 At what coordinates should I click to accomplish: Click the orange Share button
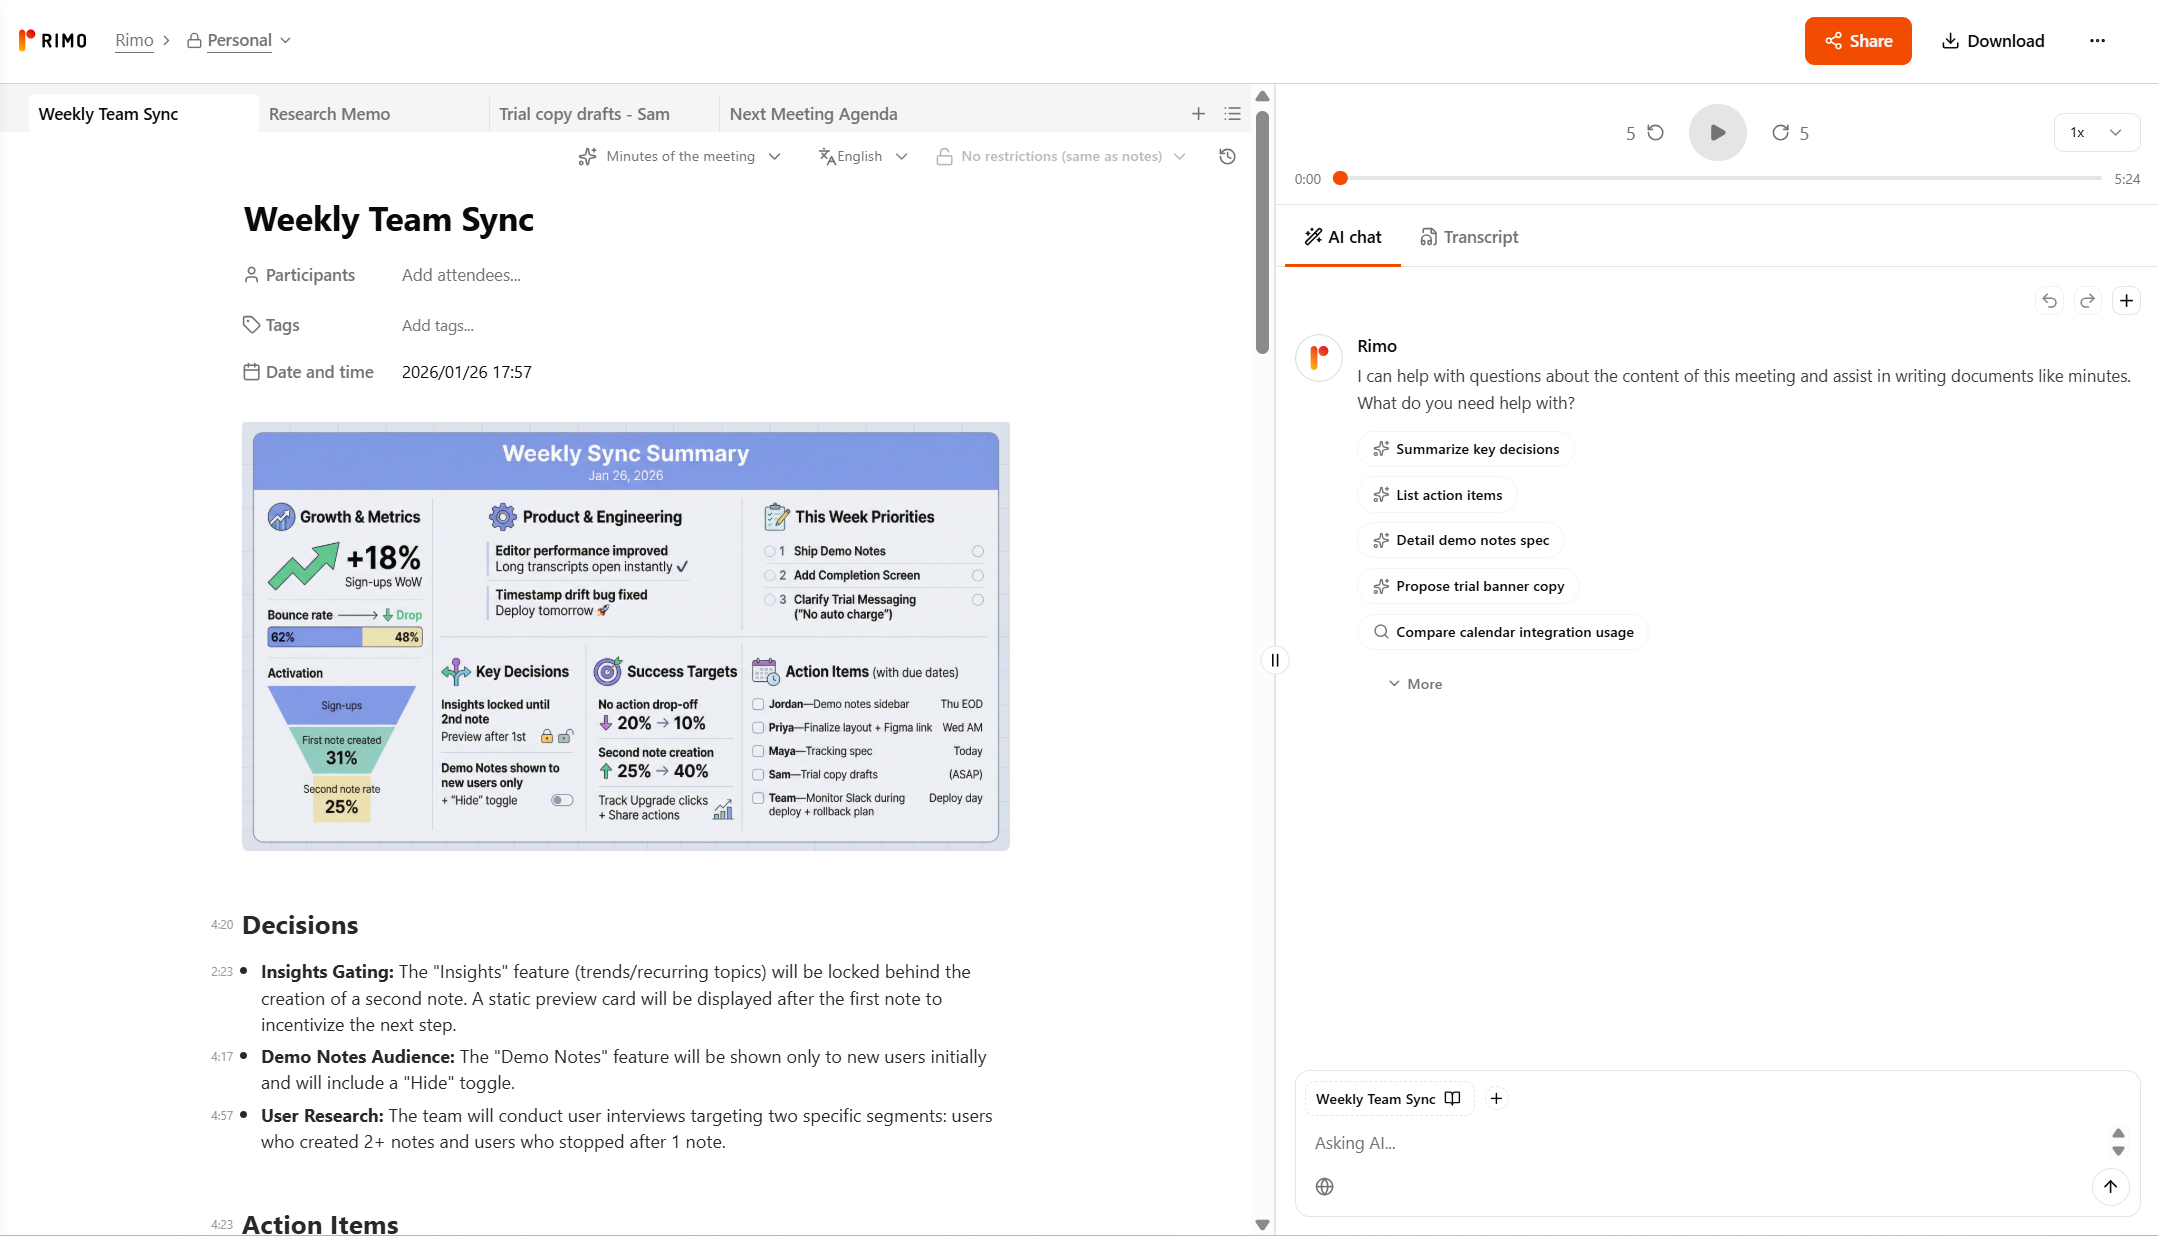pyautogui.click(x=1857, y=41)
